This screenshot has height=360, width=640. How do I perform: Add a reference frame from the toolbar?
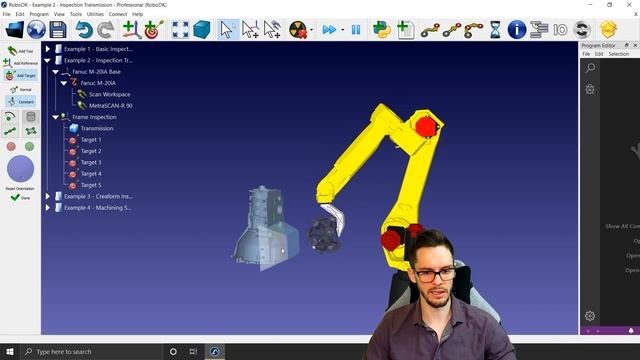coord(131,30)
